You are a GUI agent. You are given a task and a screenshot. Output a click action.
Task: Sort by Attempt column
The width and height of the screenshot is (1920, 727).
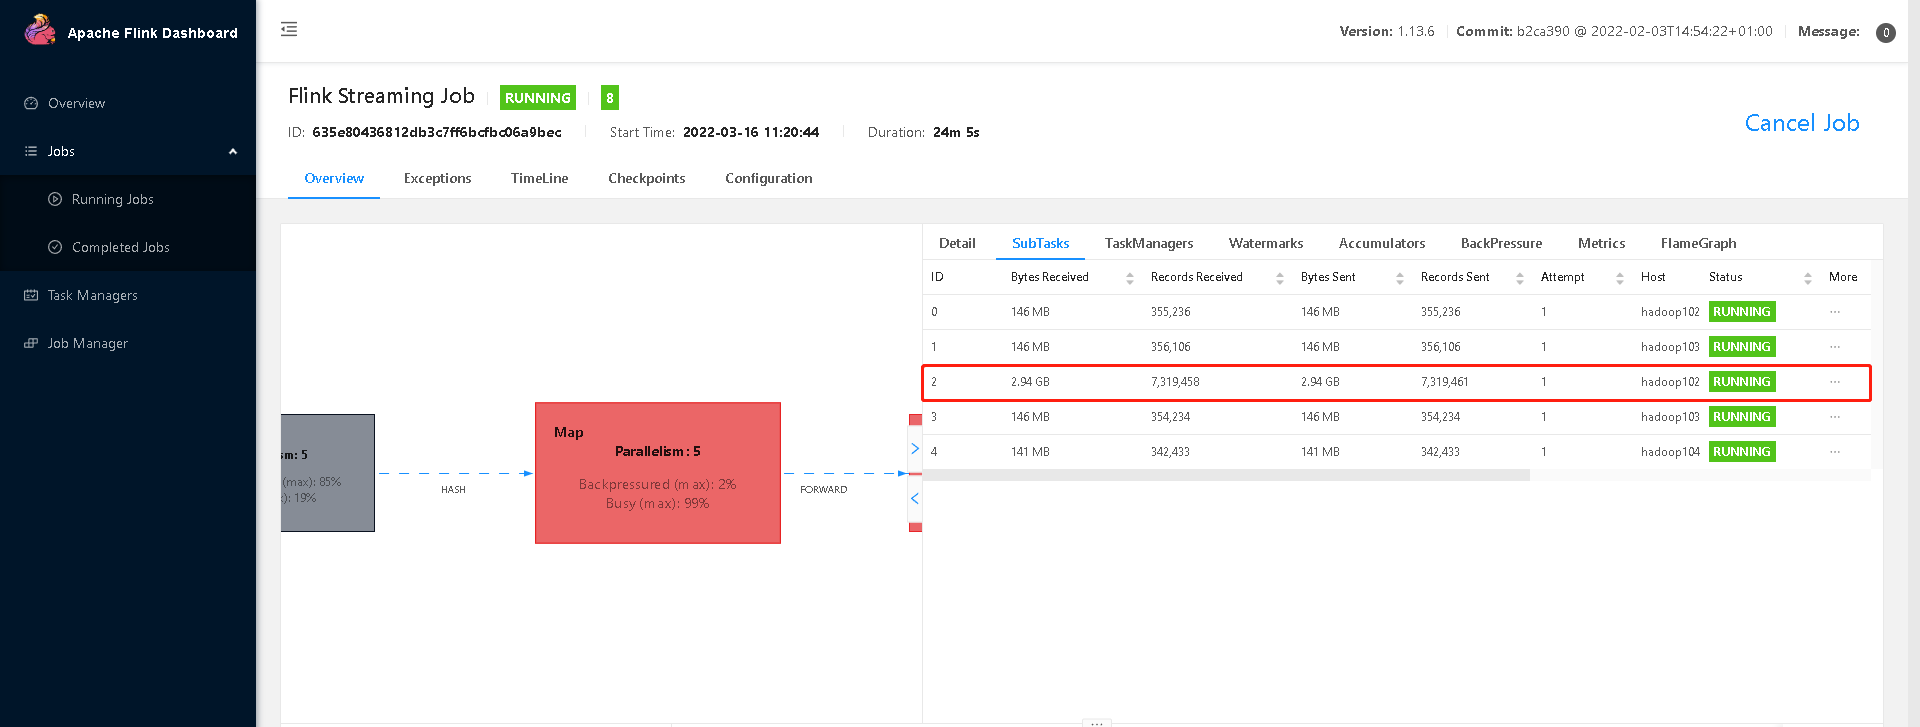(x=1620, y=278)
